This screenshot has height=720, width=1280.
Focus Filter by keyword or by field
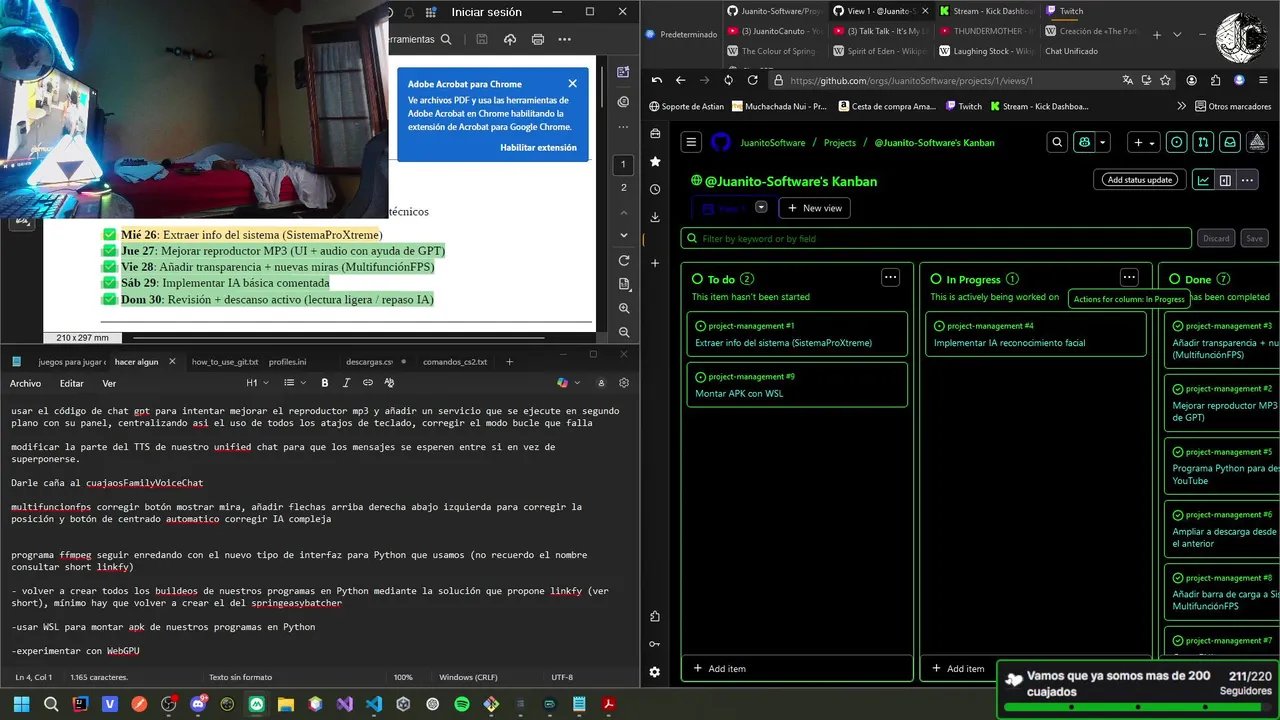pyautogui.click(x=936, y=239)
